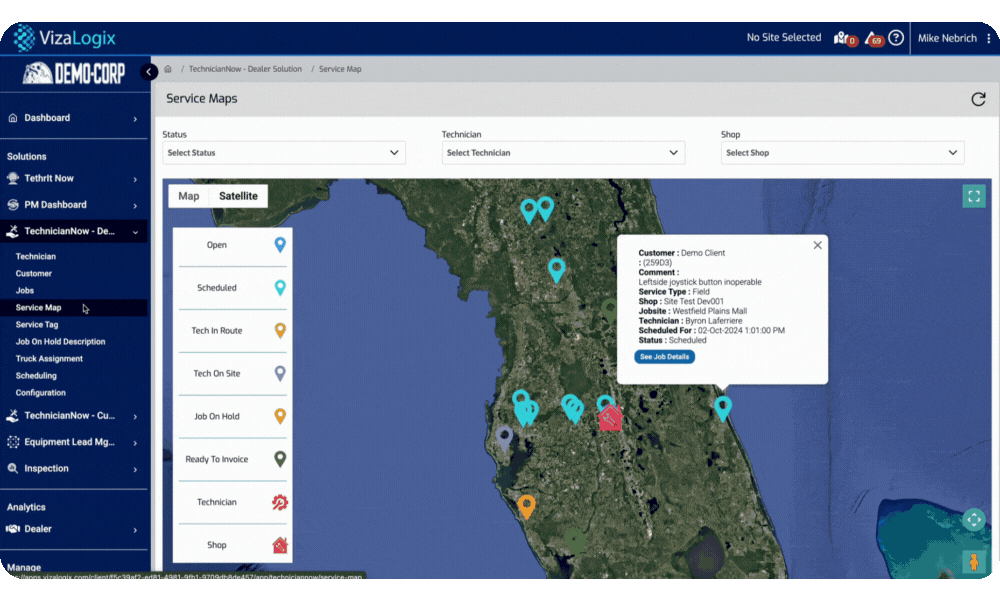Viewport: 1000px width, 600px height.
Task: Click the No Site Selected text
Action: 784,38
